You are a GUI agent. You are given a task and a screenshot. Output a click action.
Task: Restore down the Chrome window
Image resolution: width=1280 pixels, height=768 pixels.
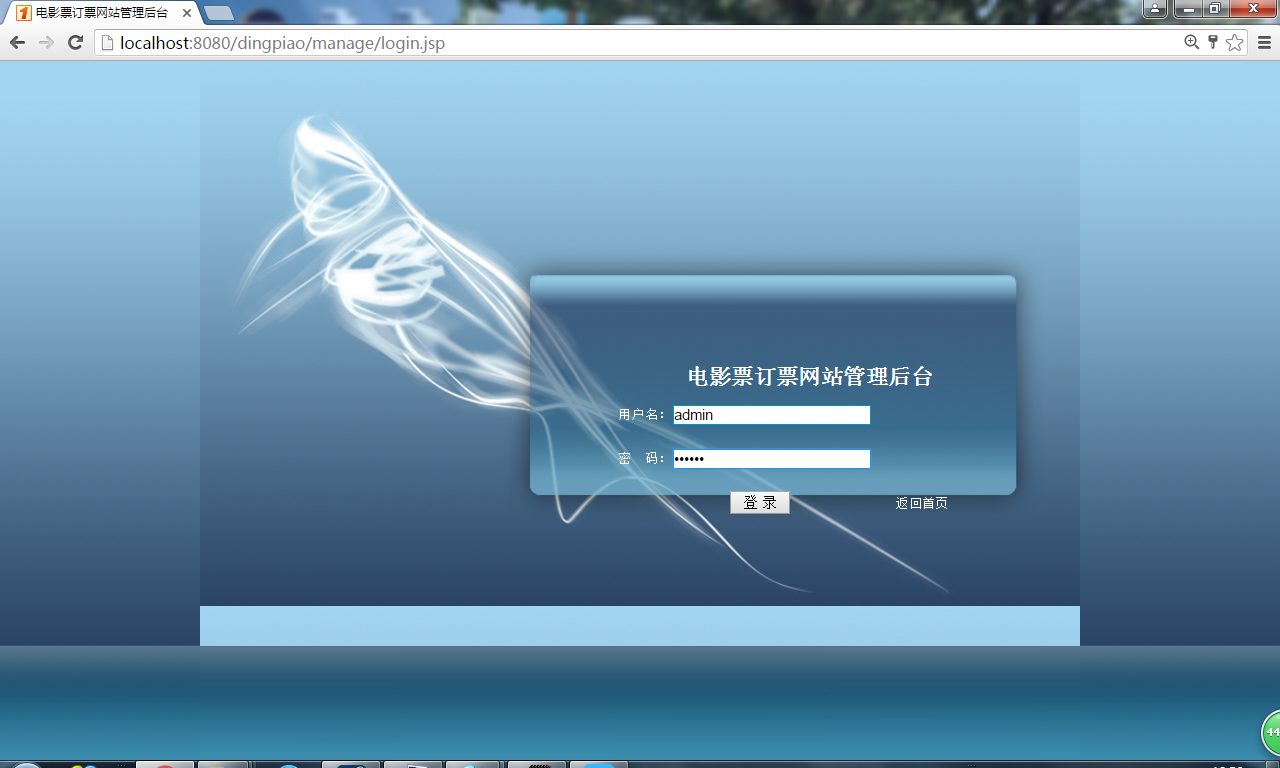pyautogui.click(x=1215, y=9)
